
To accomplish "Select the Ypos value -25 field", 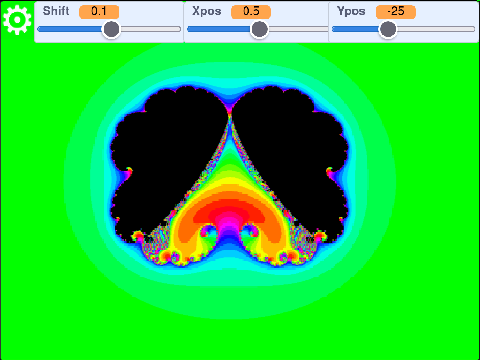I will point(396,11).
